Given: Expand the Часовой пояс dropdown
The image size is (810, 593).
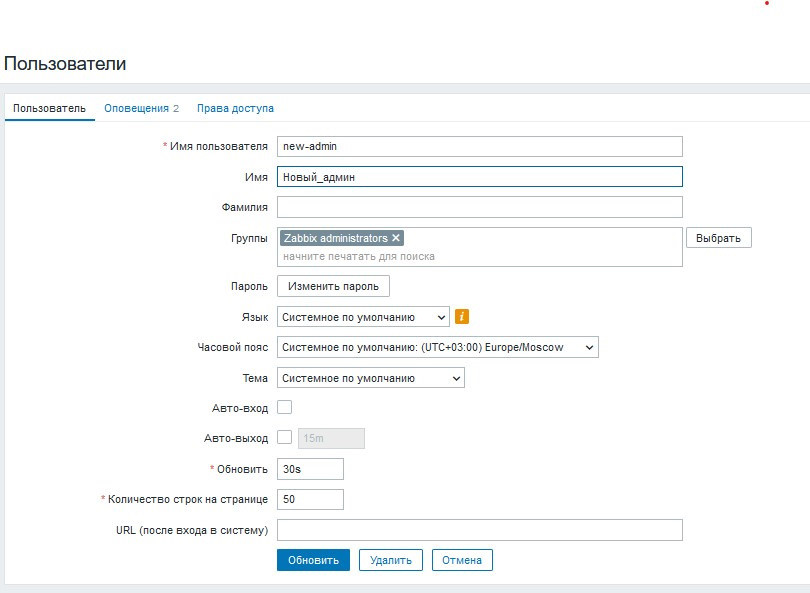Looking at the screenshot, I should (437, 347).
